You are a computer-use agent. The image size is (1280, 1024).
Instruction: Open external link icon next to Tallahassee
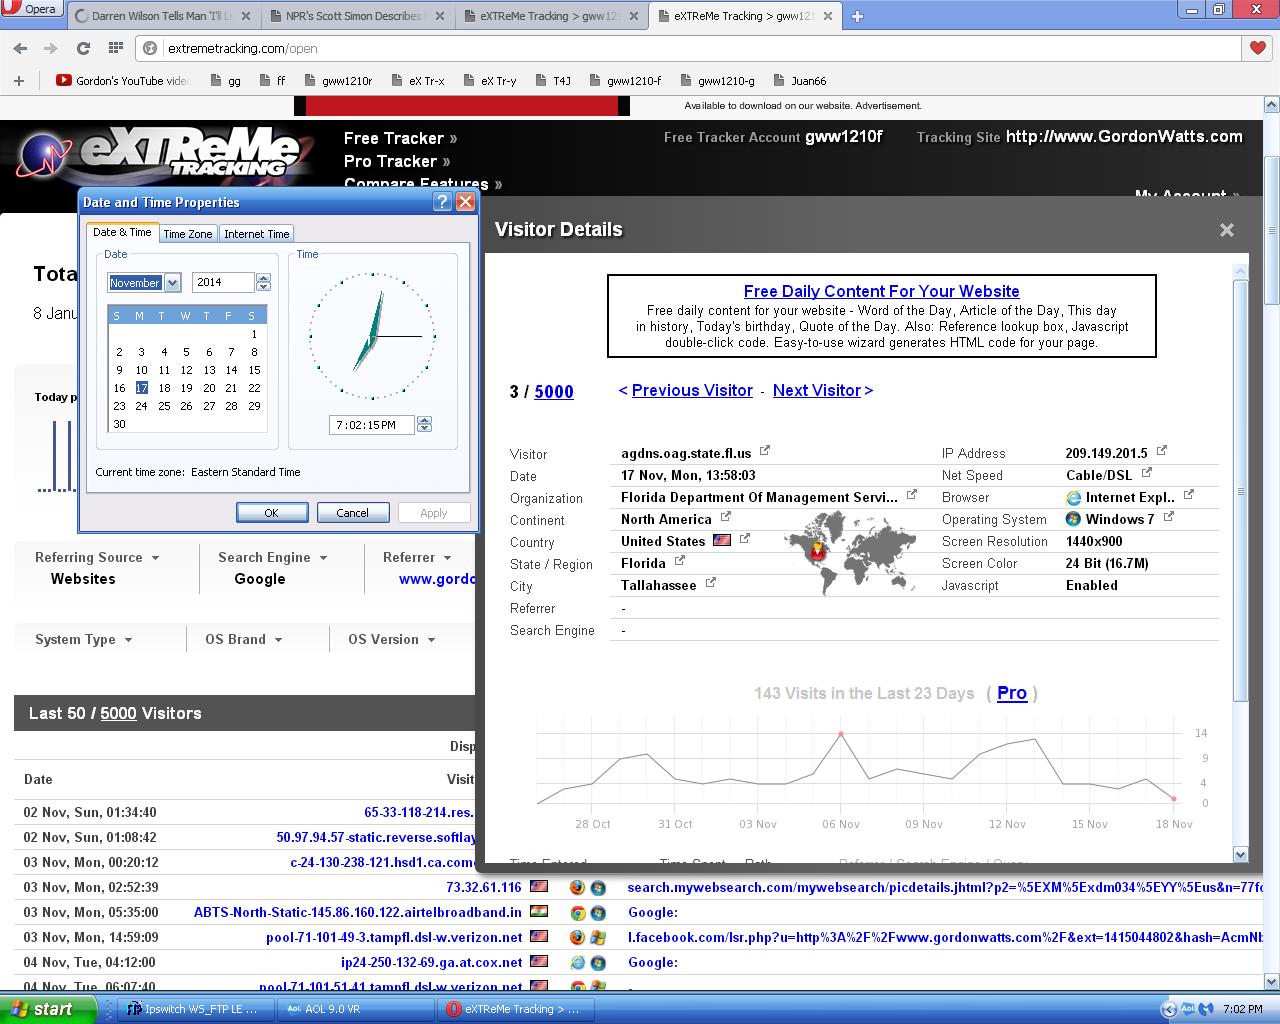[x=711, y=583]
